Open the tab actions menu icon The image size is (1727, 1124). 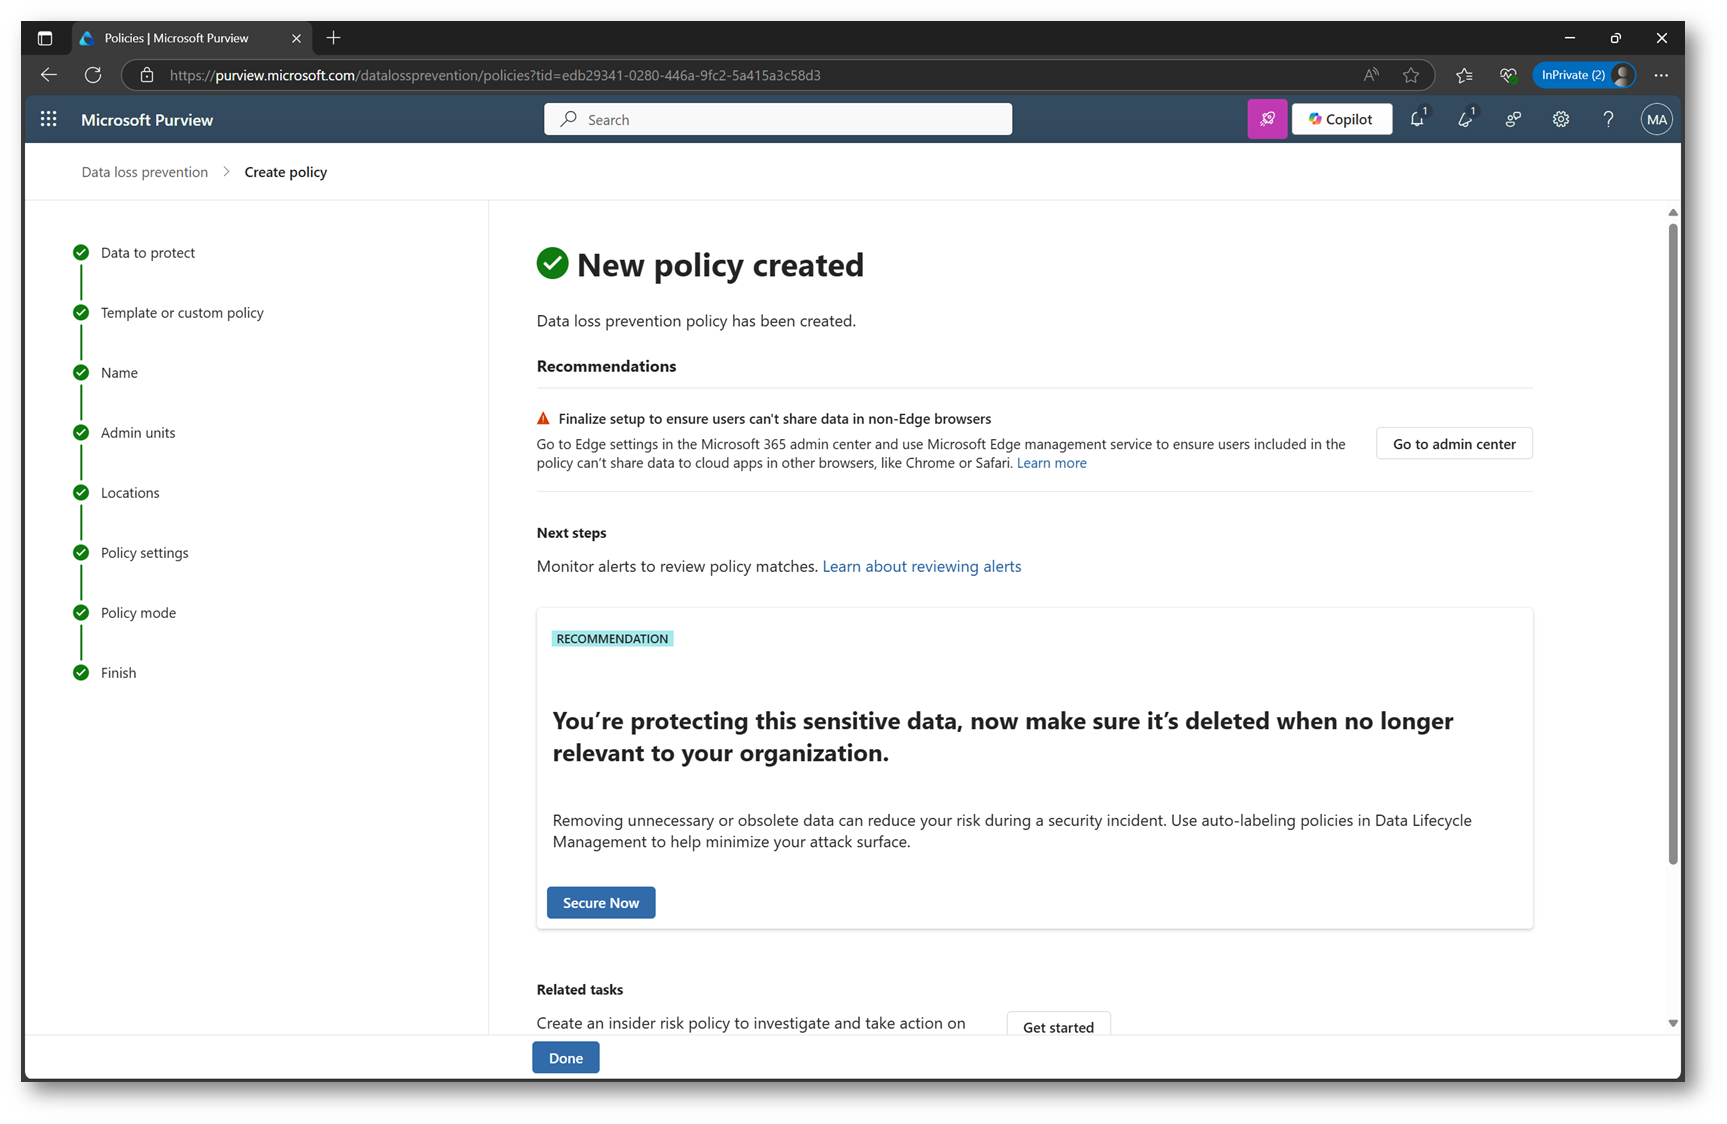pyautogui.click(x=45, y=38)
